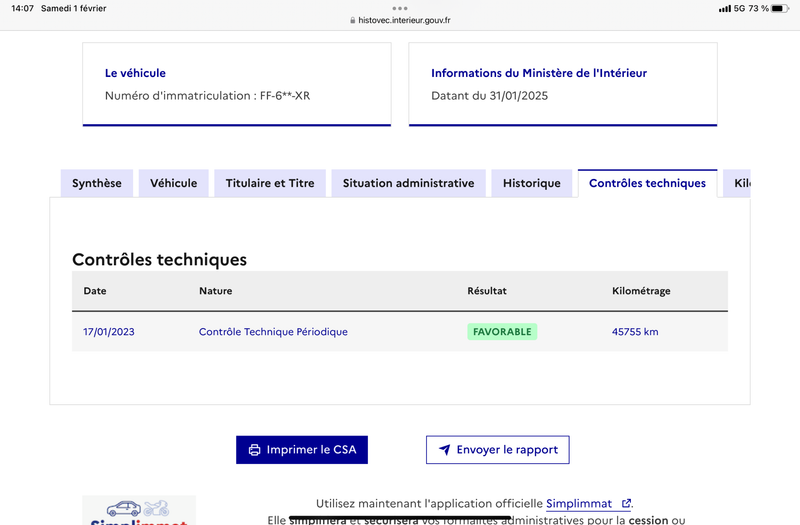The image size is (800, 525).
Task: Tap the histovec.interieur.gouv.fr address
Action: coord(404,20)
